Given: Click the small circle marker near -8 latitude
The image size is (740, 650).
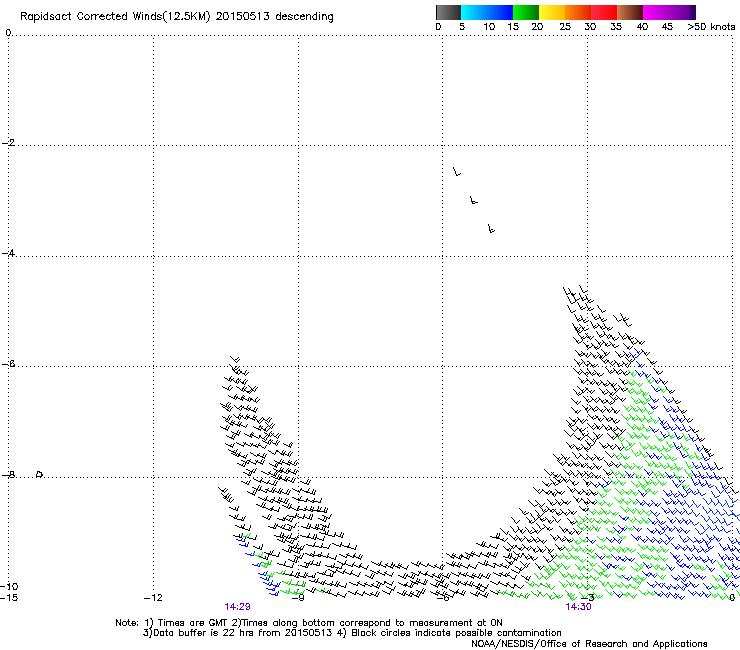Looking at the screenshot, I should coord(40,474).
